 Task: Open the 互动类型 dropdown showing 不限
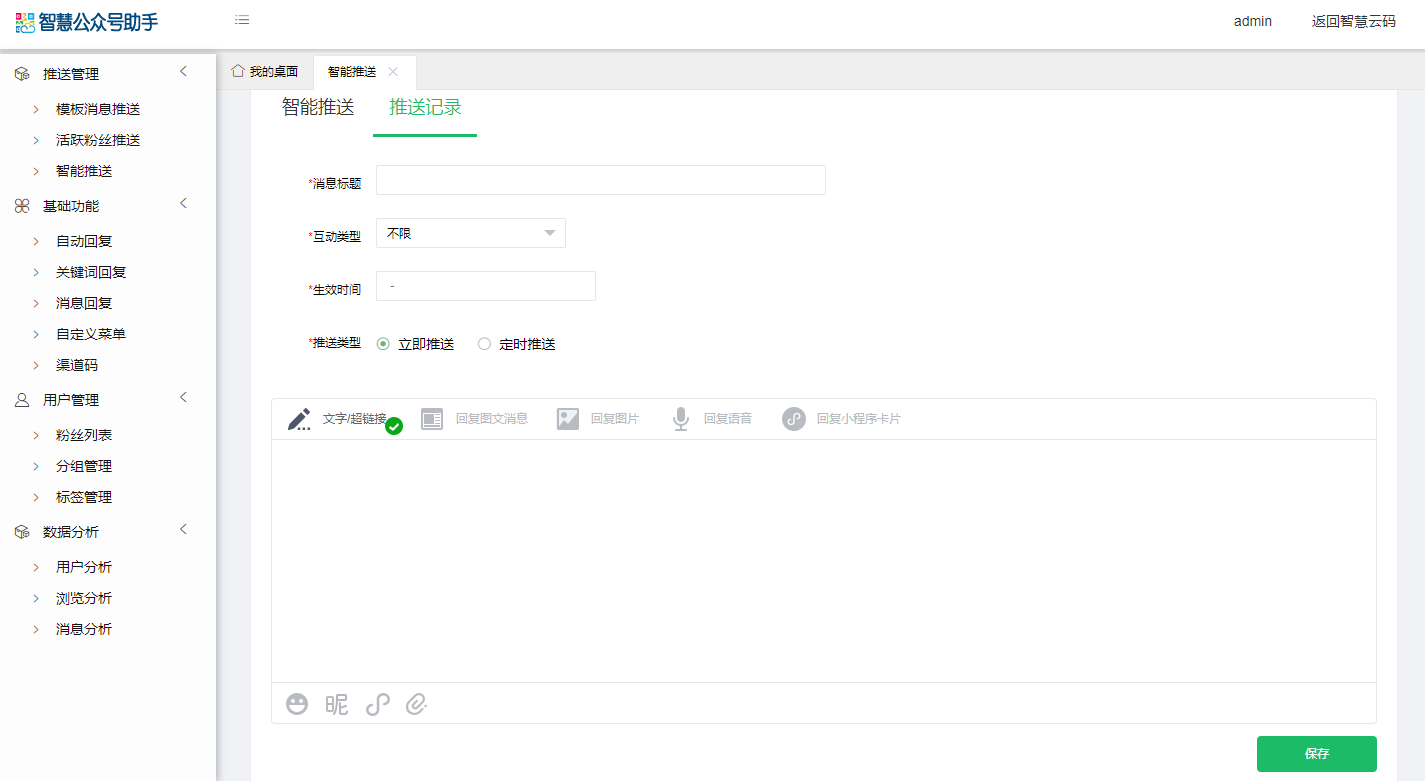pos(471,233)
